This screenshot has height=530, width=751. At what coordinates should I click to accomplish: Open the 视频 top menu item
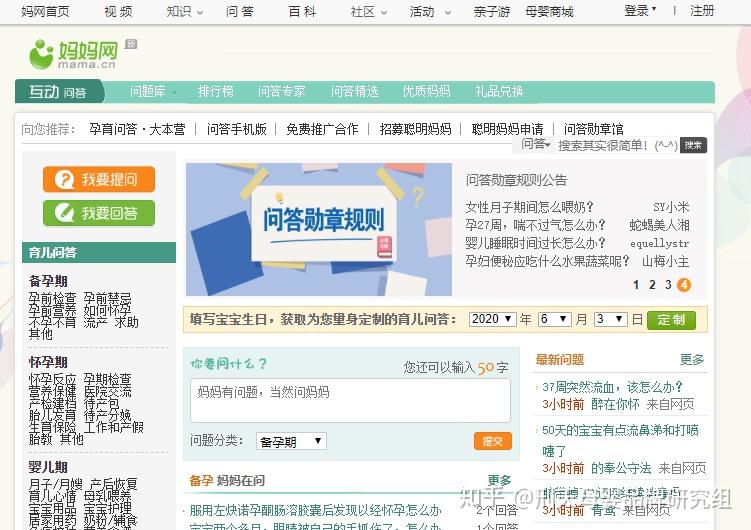(118, 11)
